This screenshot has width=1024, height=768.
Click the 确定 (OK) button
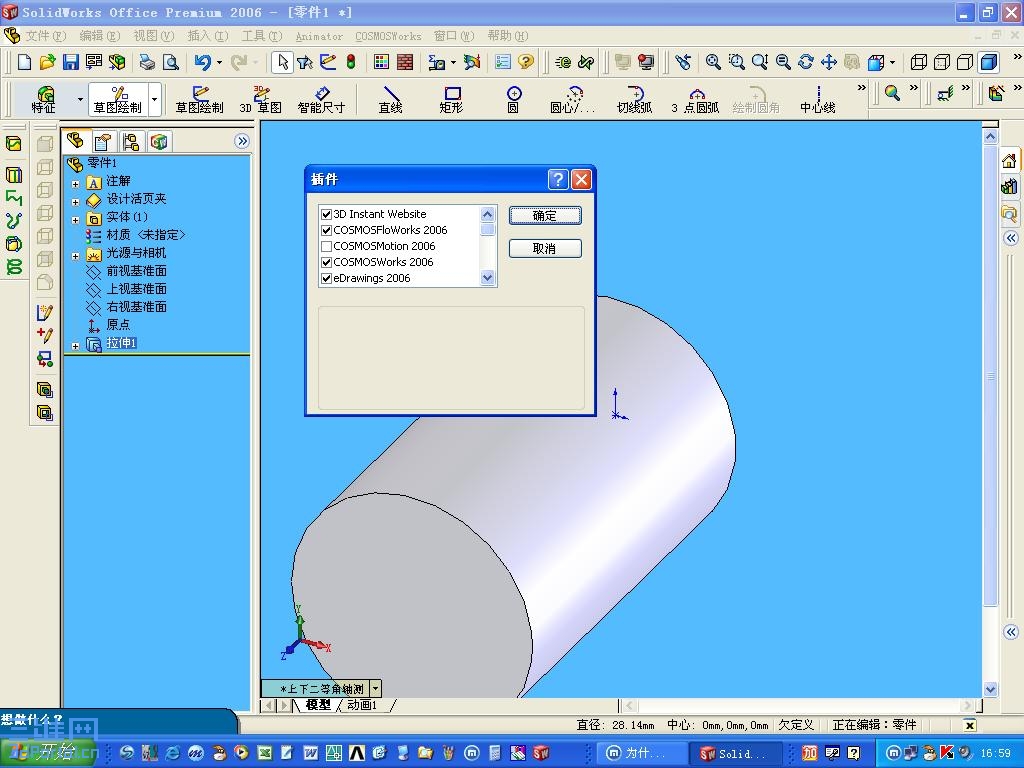tap(545, 216)
